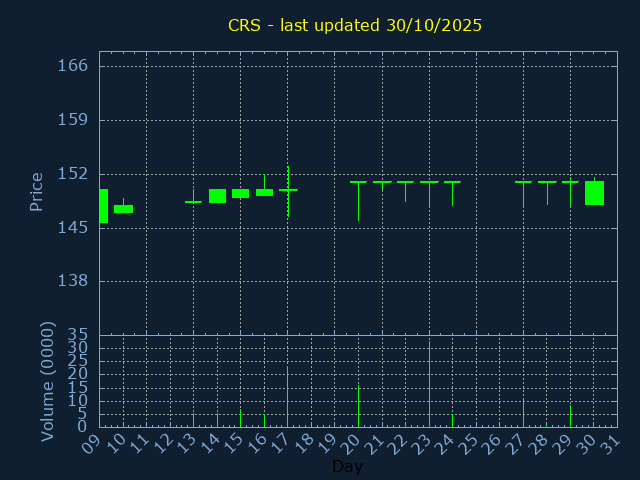Click the day 09 candlestick
Image resolution: width=640 pixels, height=480 pixels.
coord(103,206)
